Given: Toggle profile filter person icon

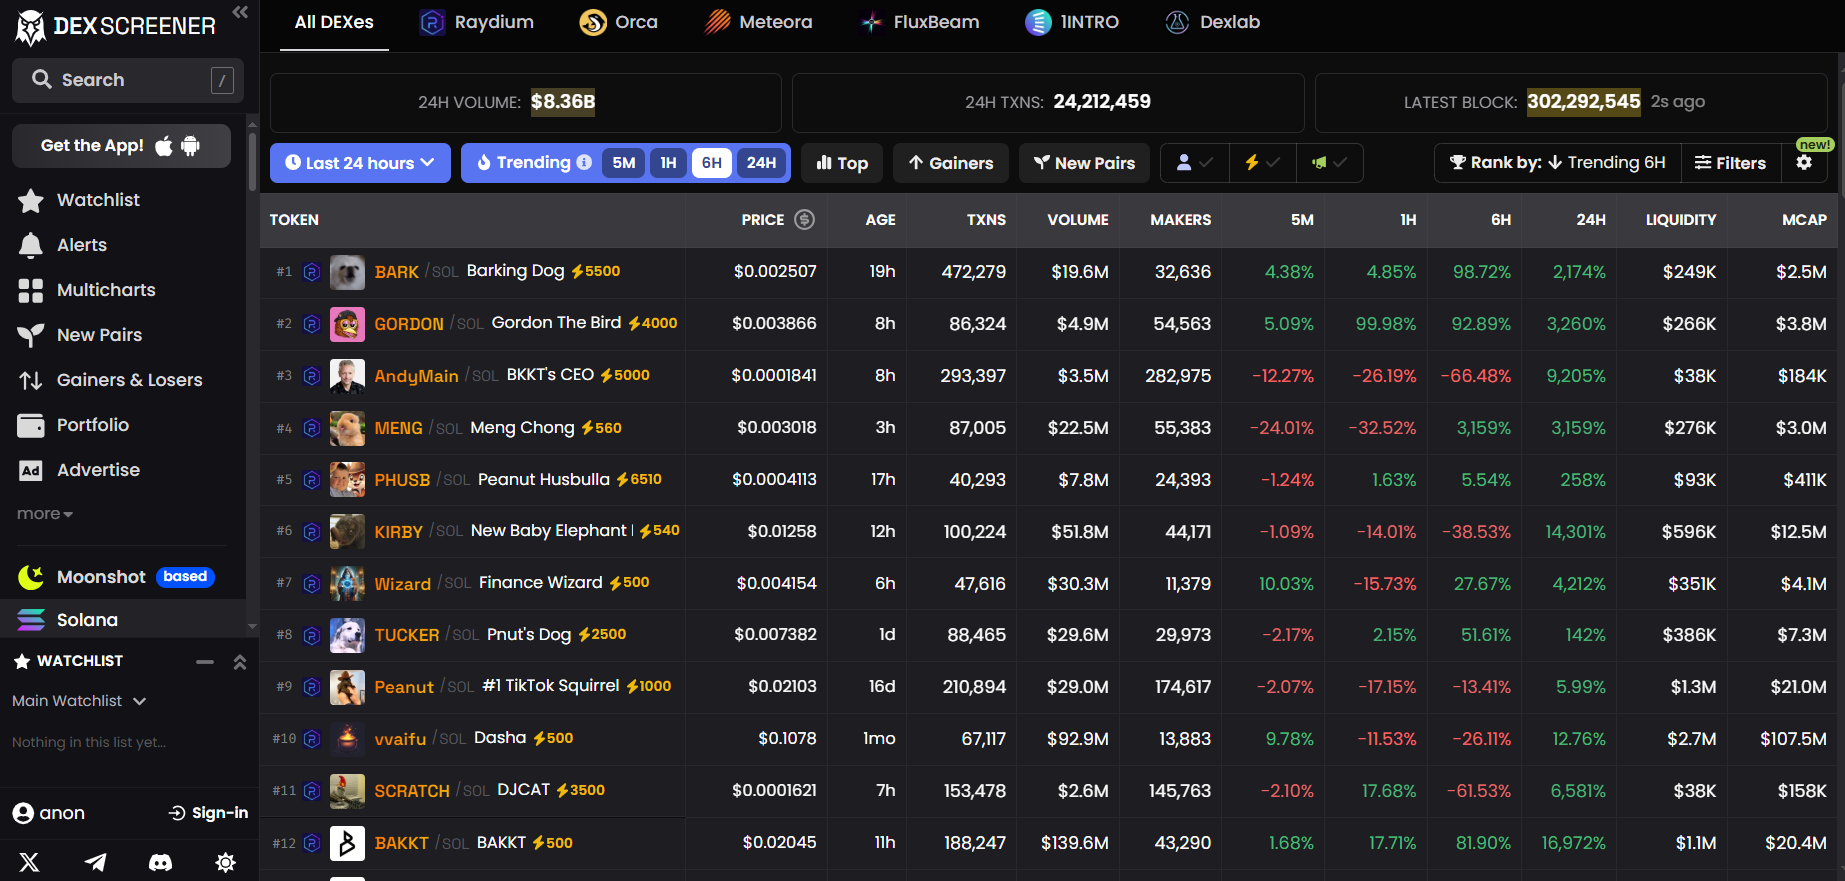Looking at the screenshot, I should (1195, 162).
